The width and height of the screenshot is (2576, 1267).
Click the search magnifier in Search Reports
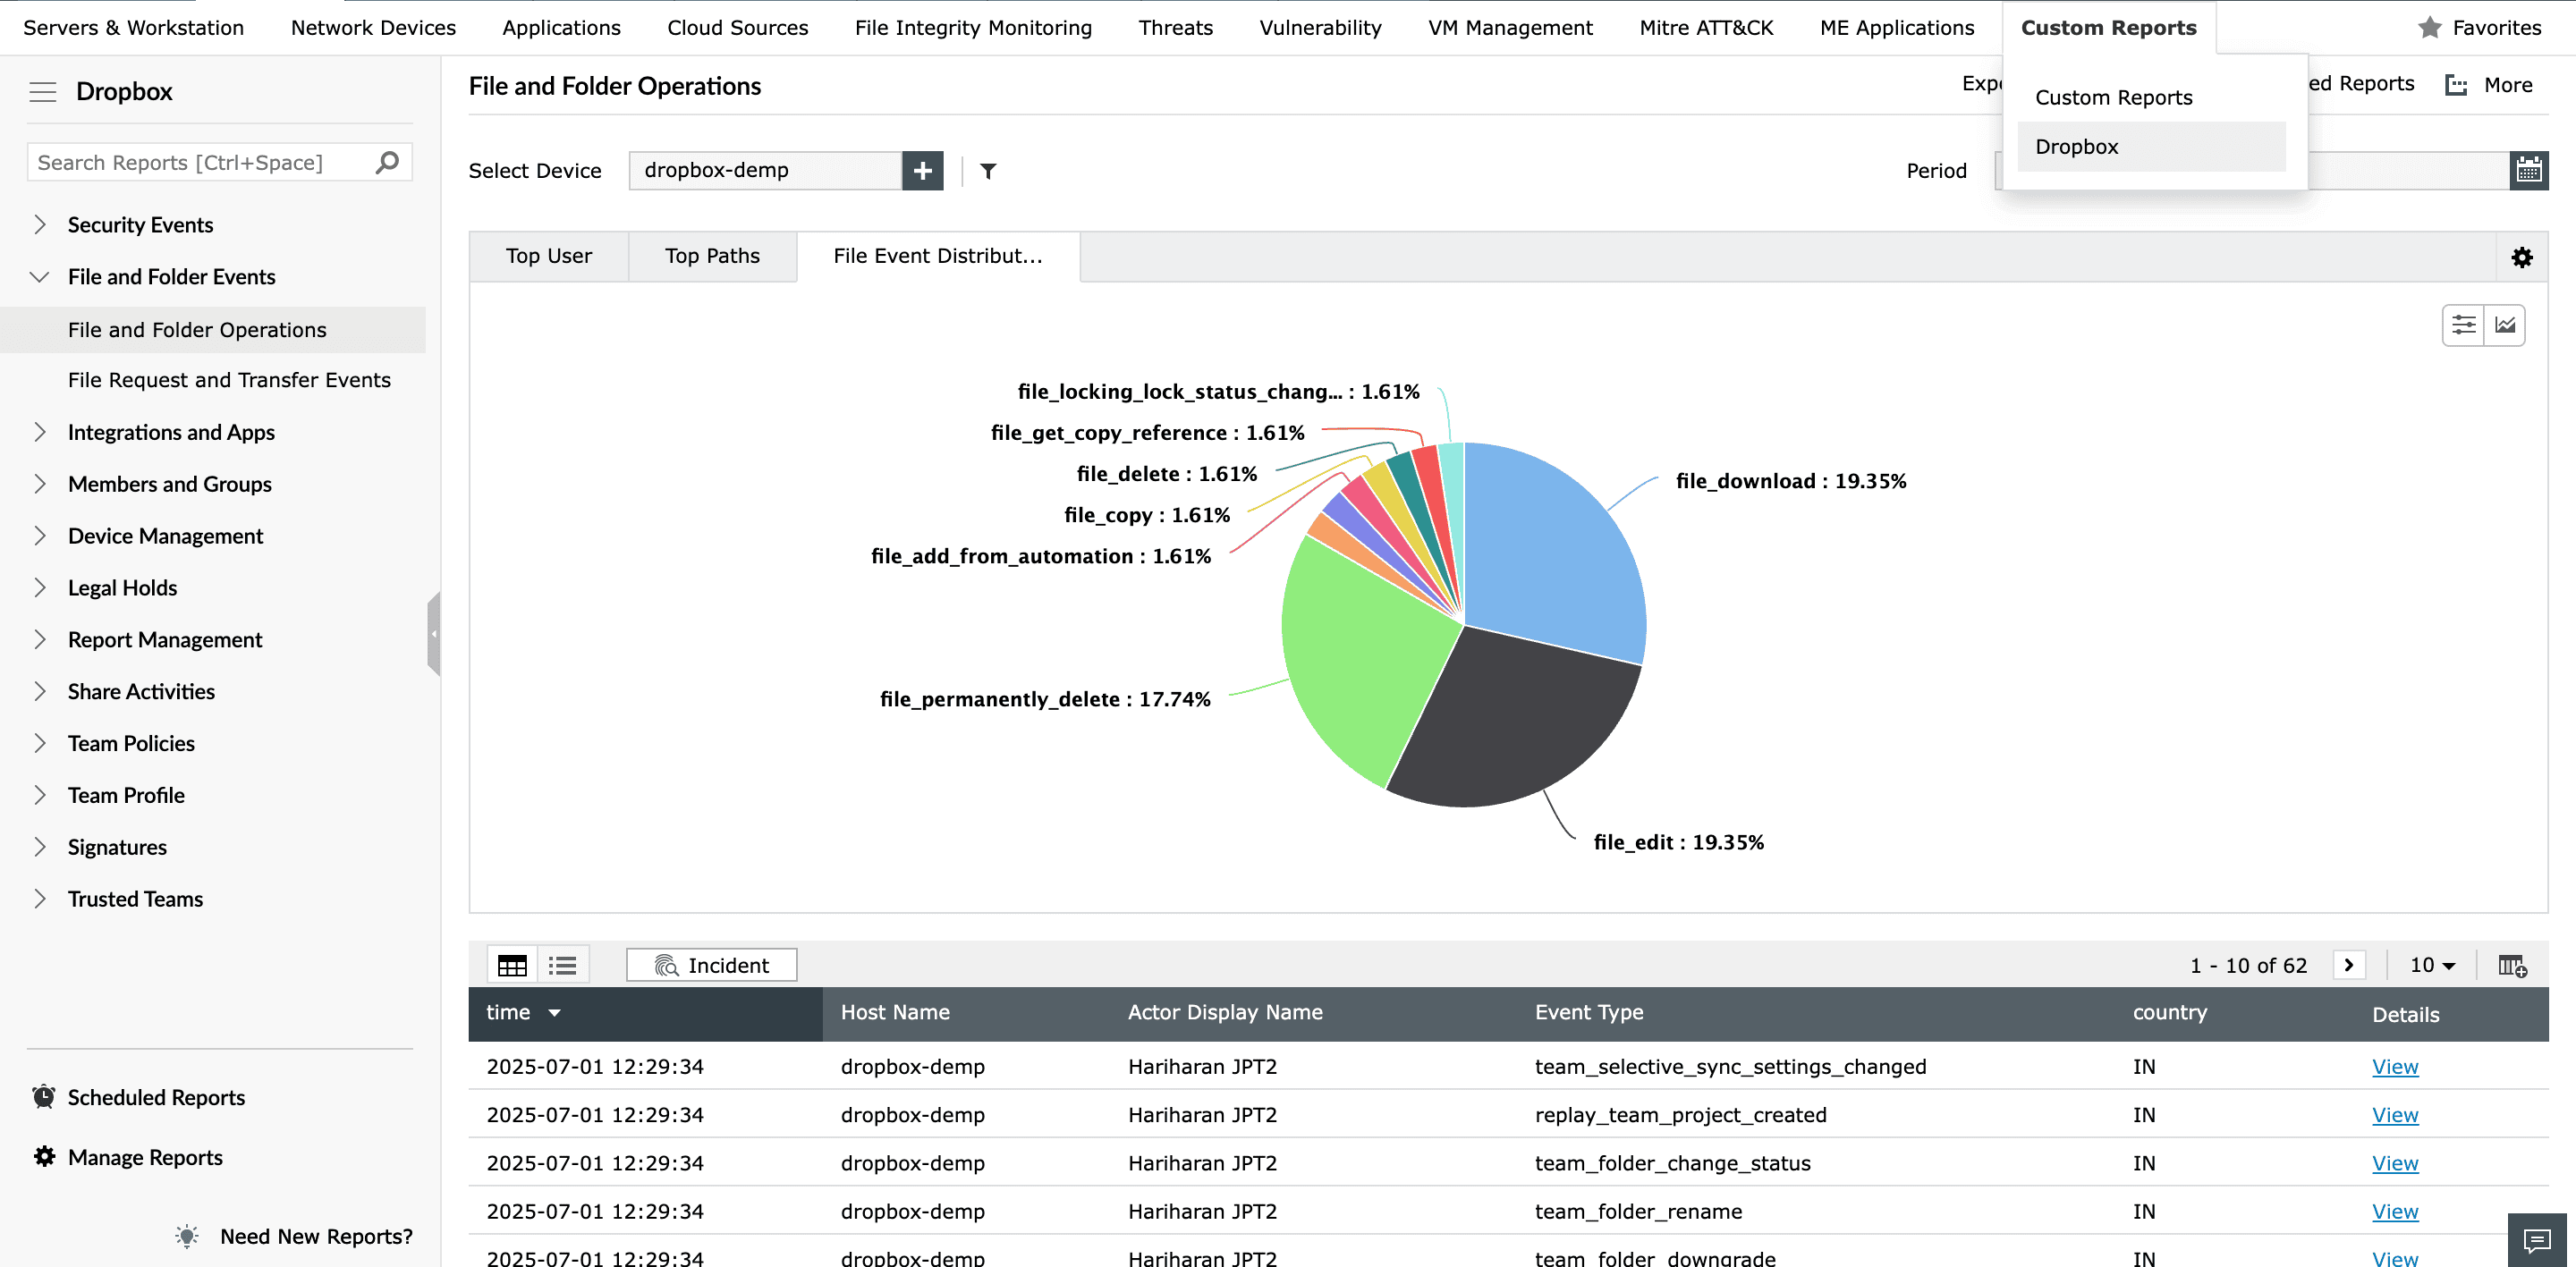point(387,162)
